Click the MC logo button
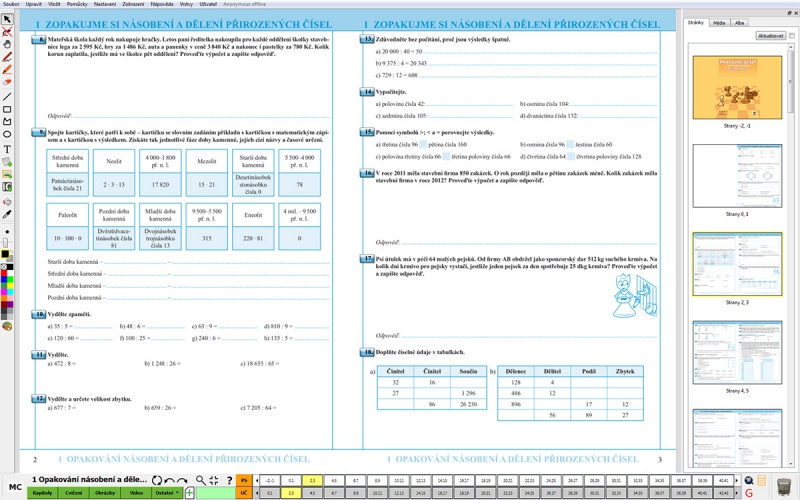The width and height of the screenshot is (800, 500). coord(15,487)
